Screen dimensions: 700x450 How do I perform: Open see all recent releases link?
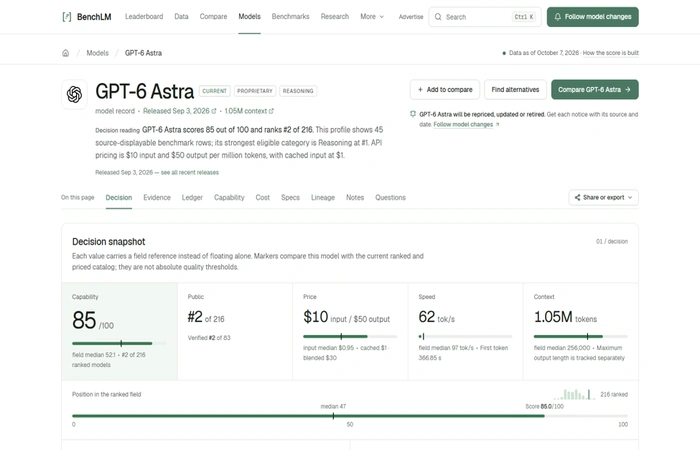190,172
